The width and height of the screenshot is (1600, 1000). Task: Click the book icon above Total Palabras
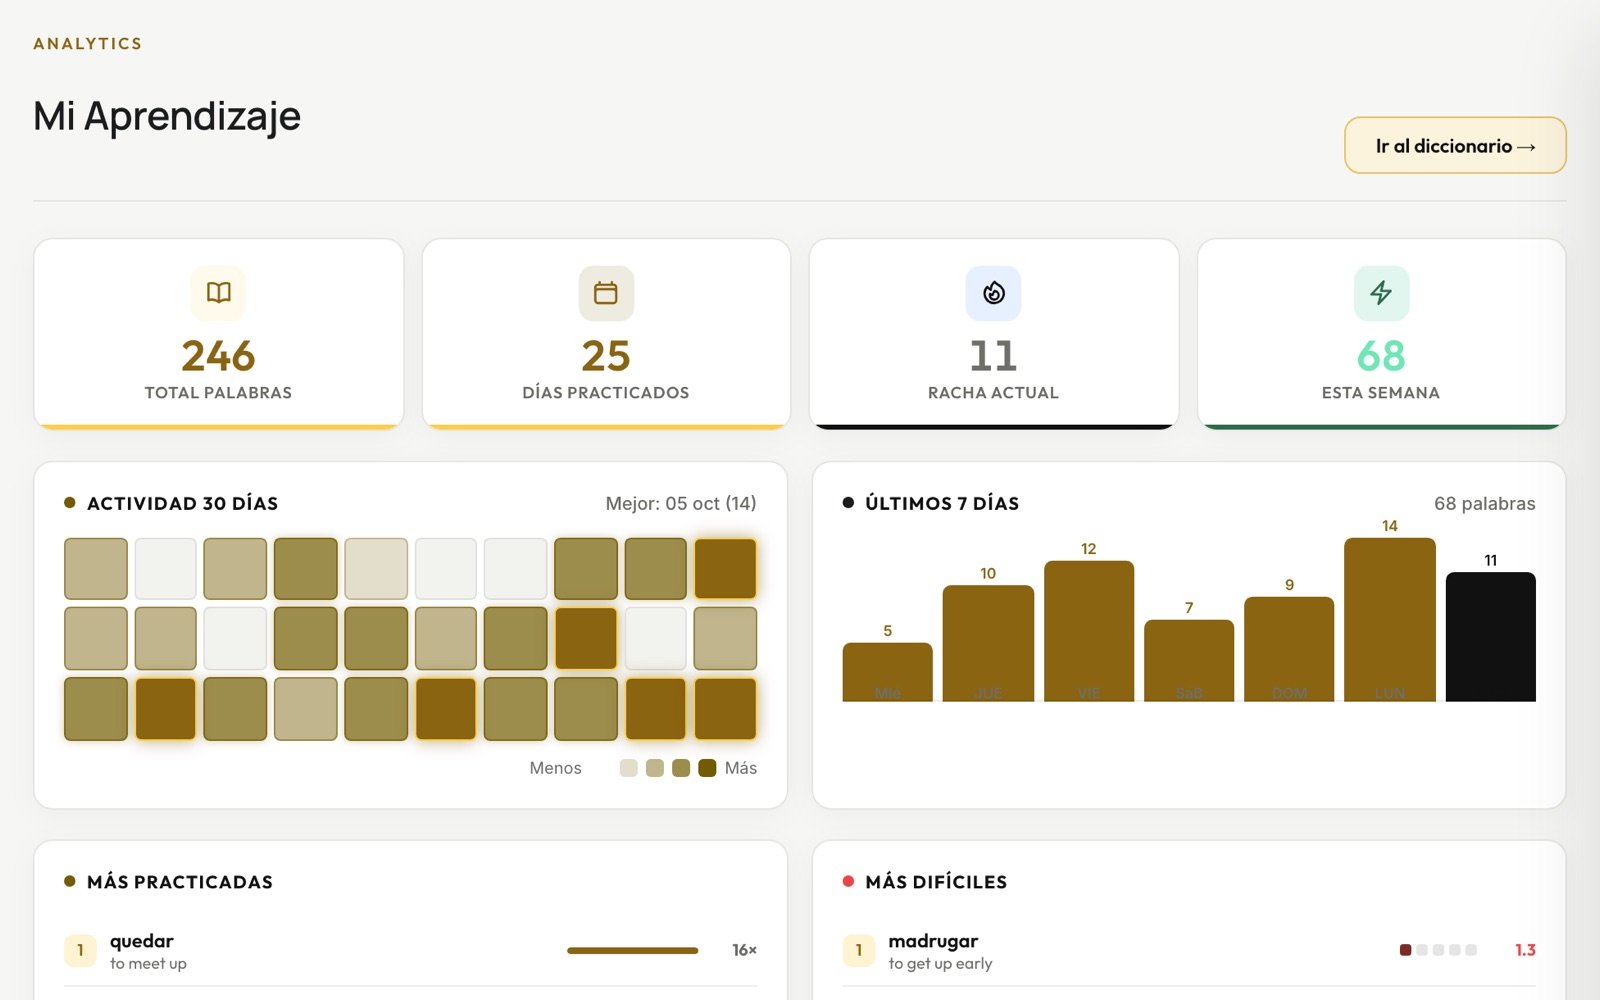[x=218, y=293]
